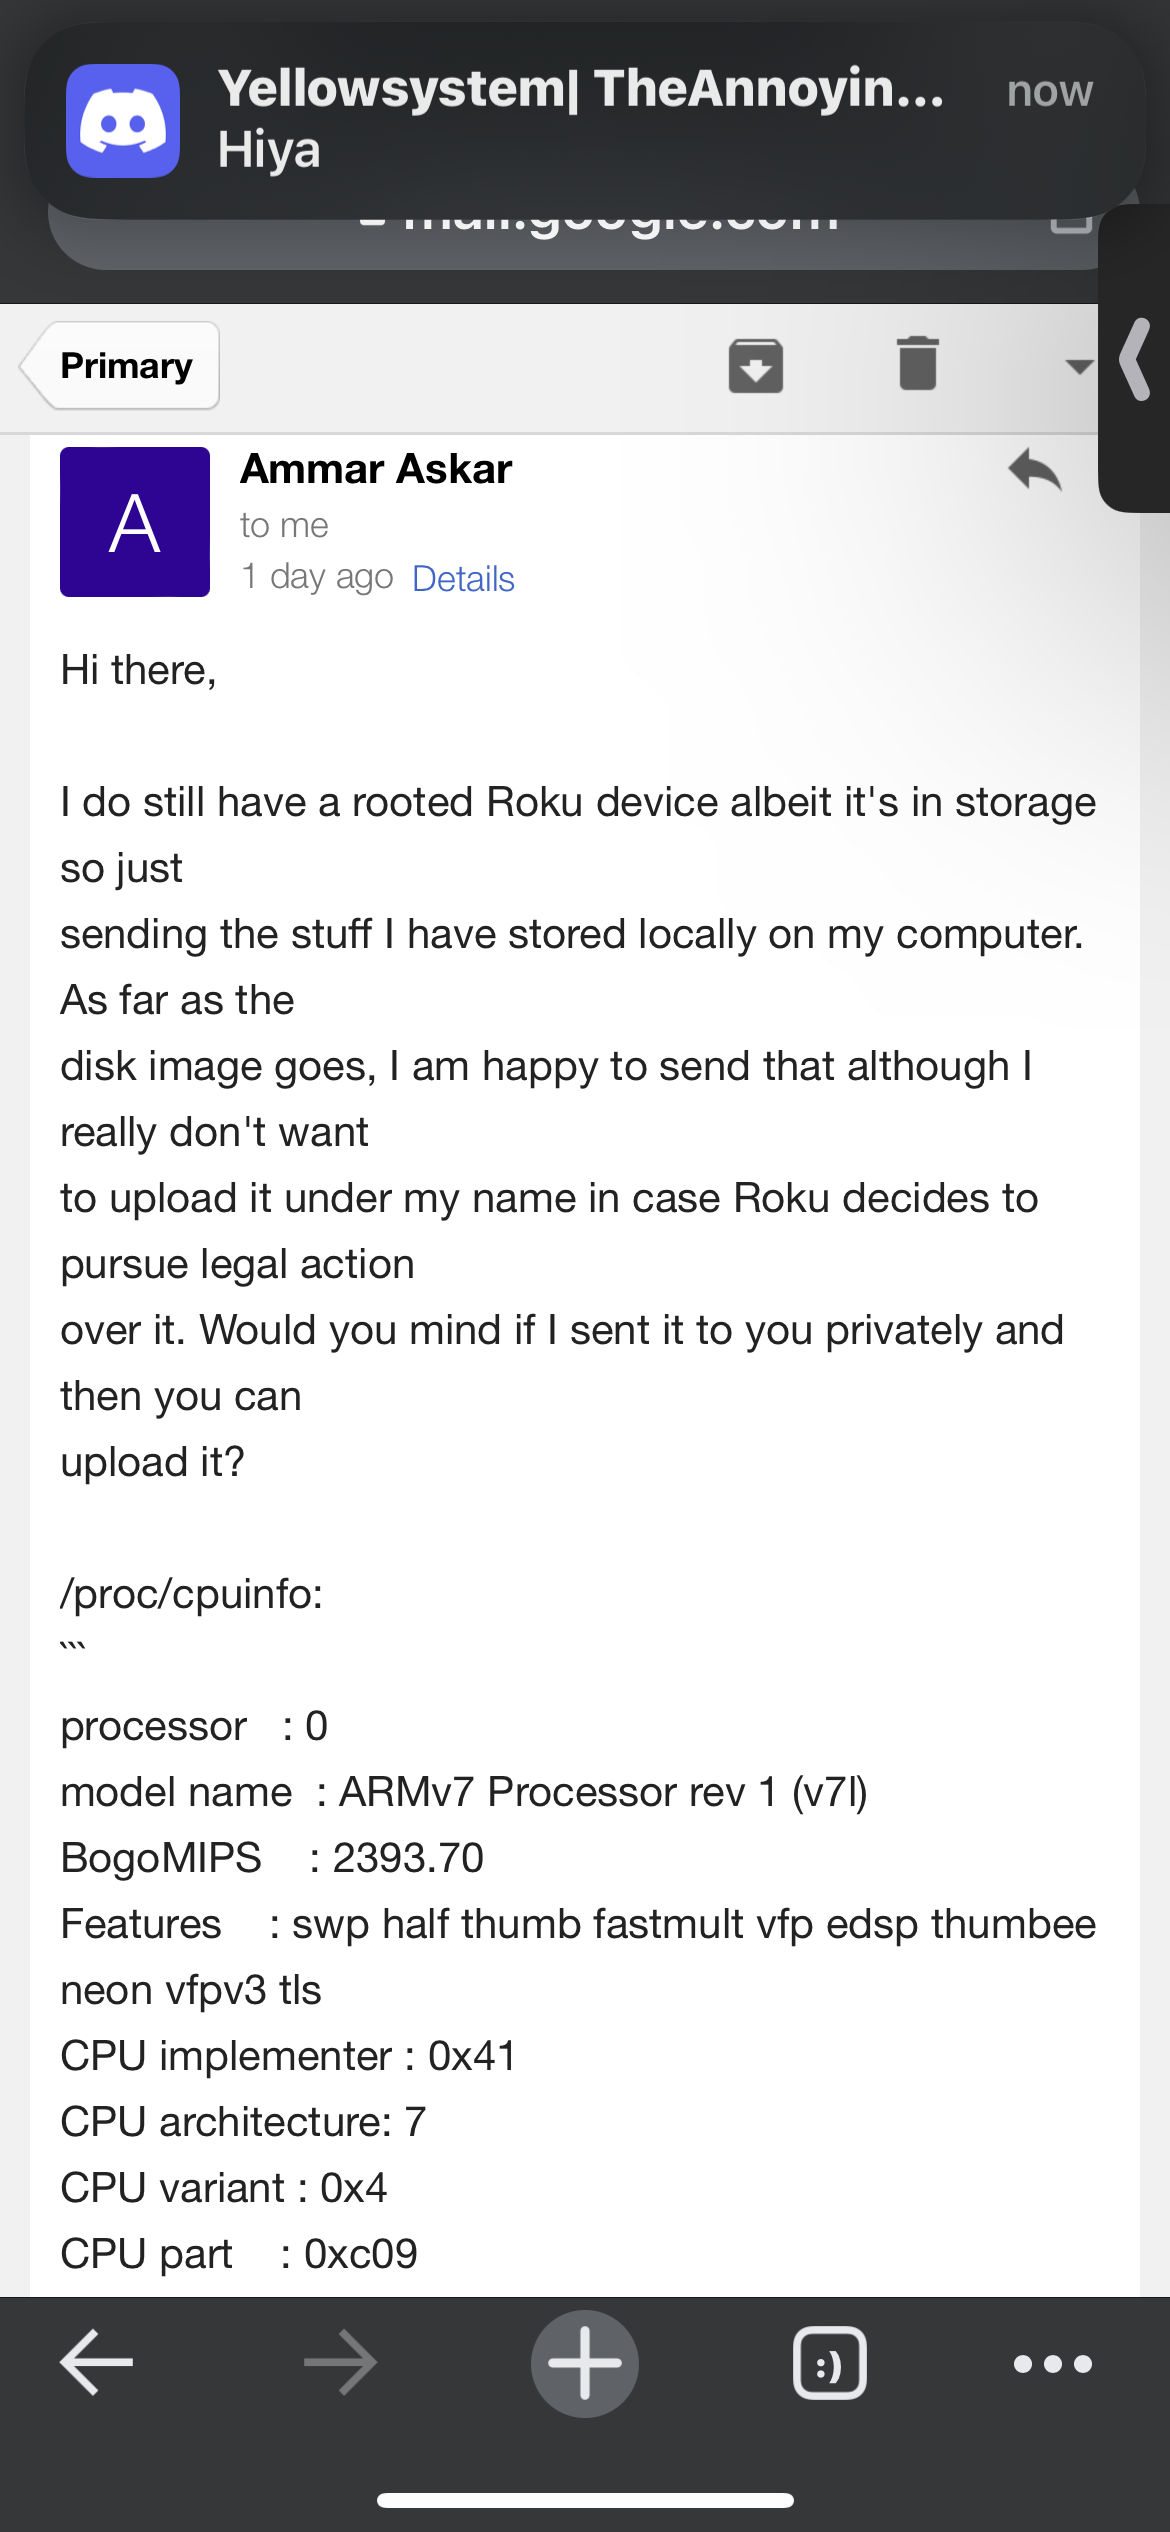Image resolution: width=1170 pixels, height=2532 pixels.
Task: Tap the home indicator bar at the bottom
Action: [585, 2500]
